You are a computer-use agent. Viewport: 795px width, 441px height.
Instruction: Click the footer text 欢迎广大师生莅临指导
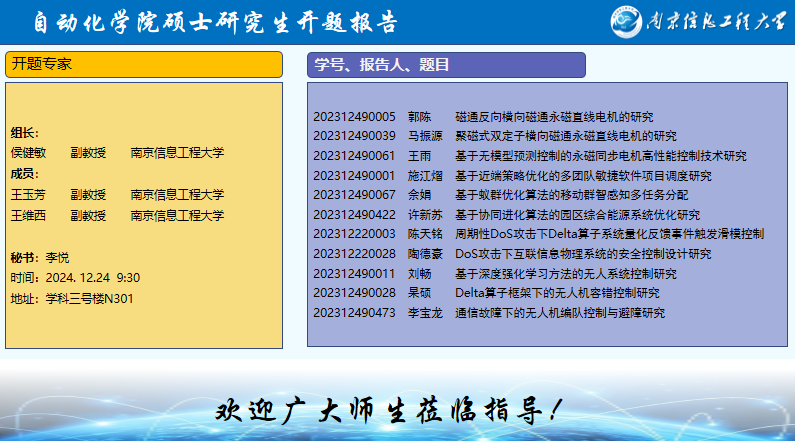click(390, 409)
